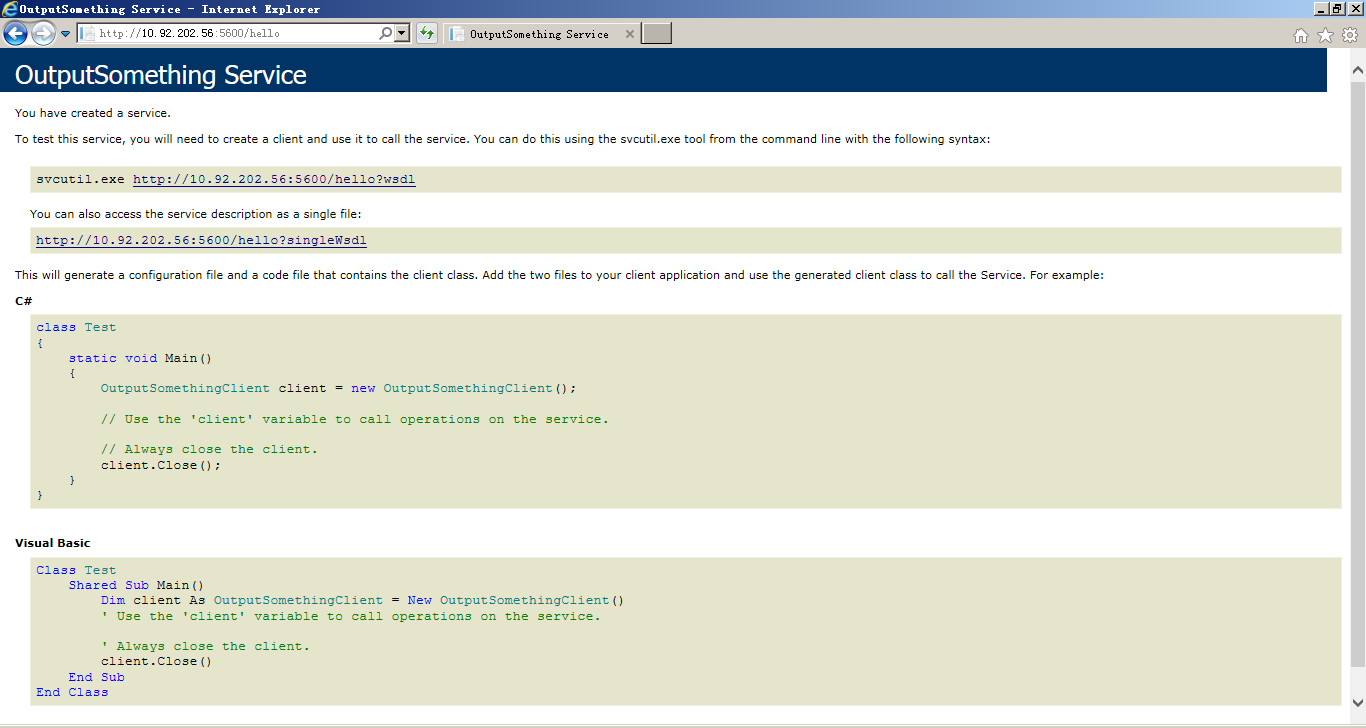Minimize the Internet Explorer window
1366x728 pixels.
point(1320,9)
